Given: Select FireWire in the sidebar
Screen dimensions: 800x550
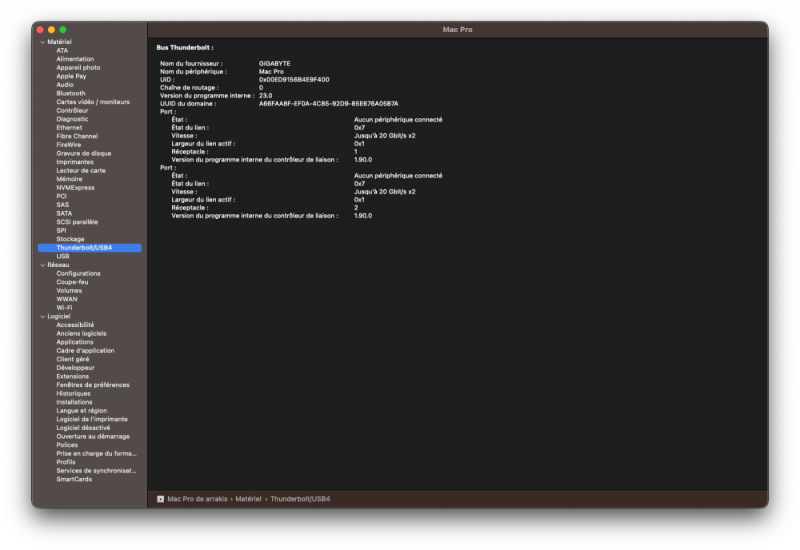Looking at the screenshot, I should (68, 145).
